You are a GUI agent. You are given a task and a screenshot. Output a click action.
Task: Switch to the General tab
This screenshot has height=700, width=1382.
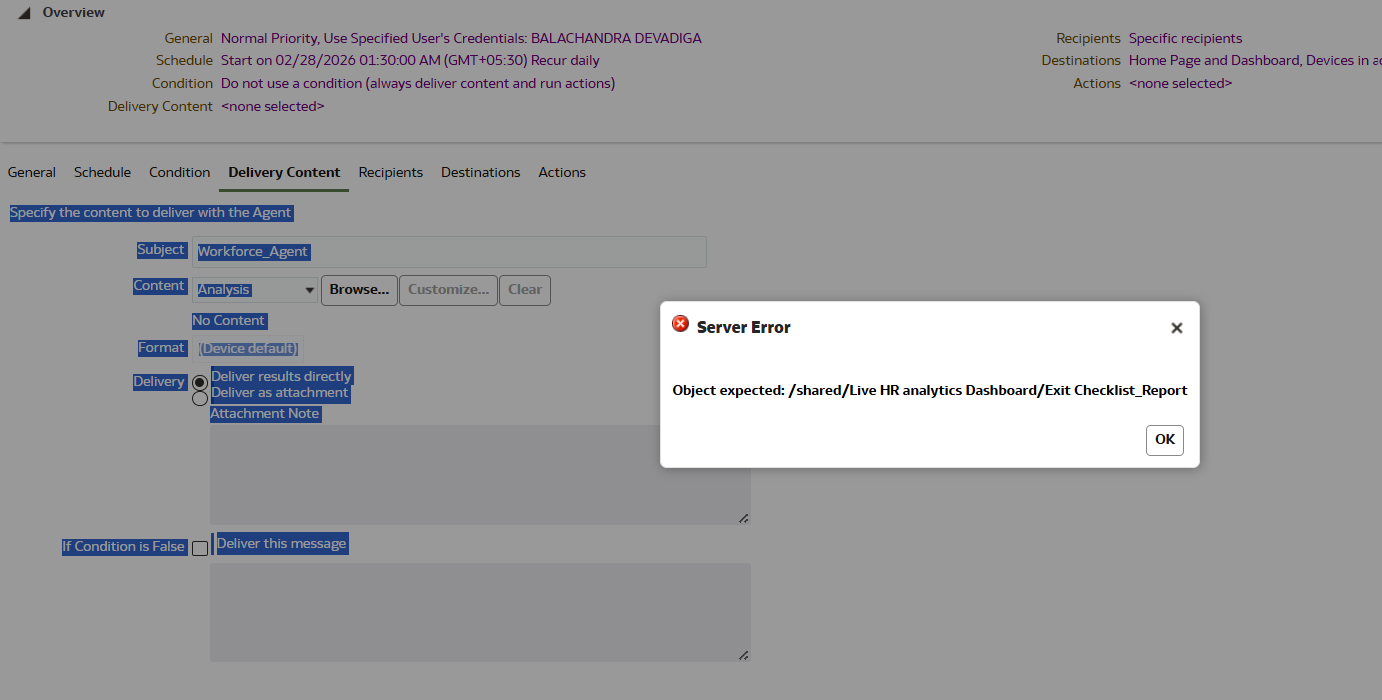(32, 172)
